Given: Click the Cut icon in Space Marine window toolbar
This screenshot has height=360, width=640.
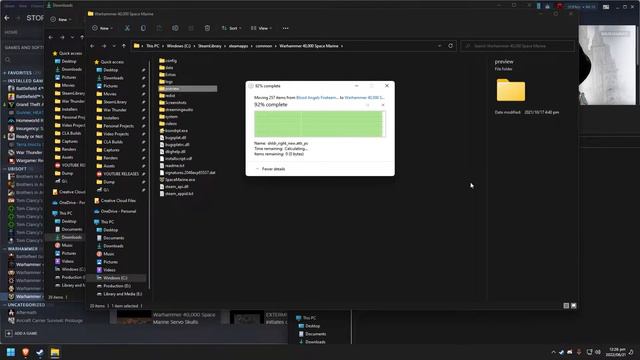Looking at the screenshot, I should point(127,28).
